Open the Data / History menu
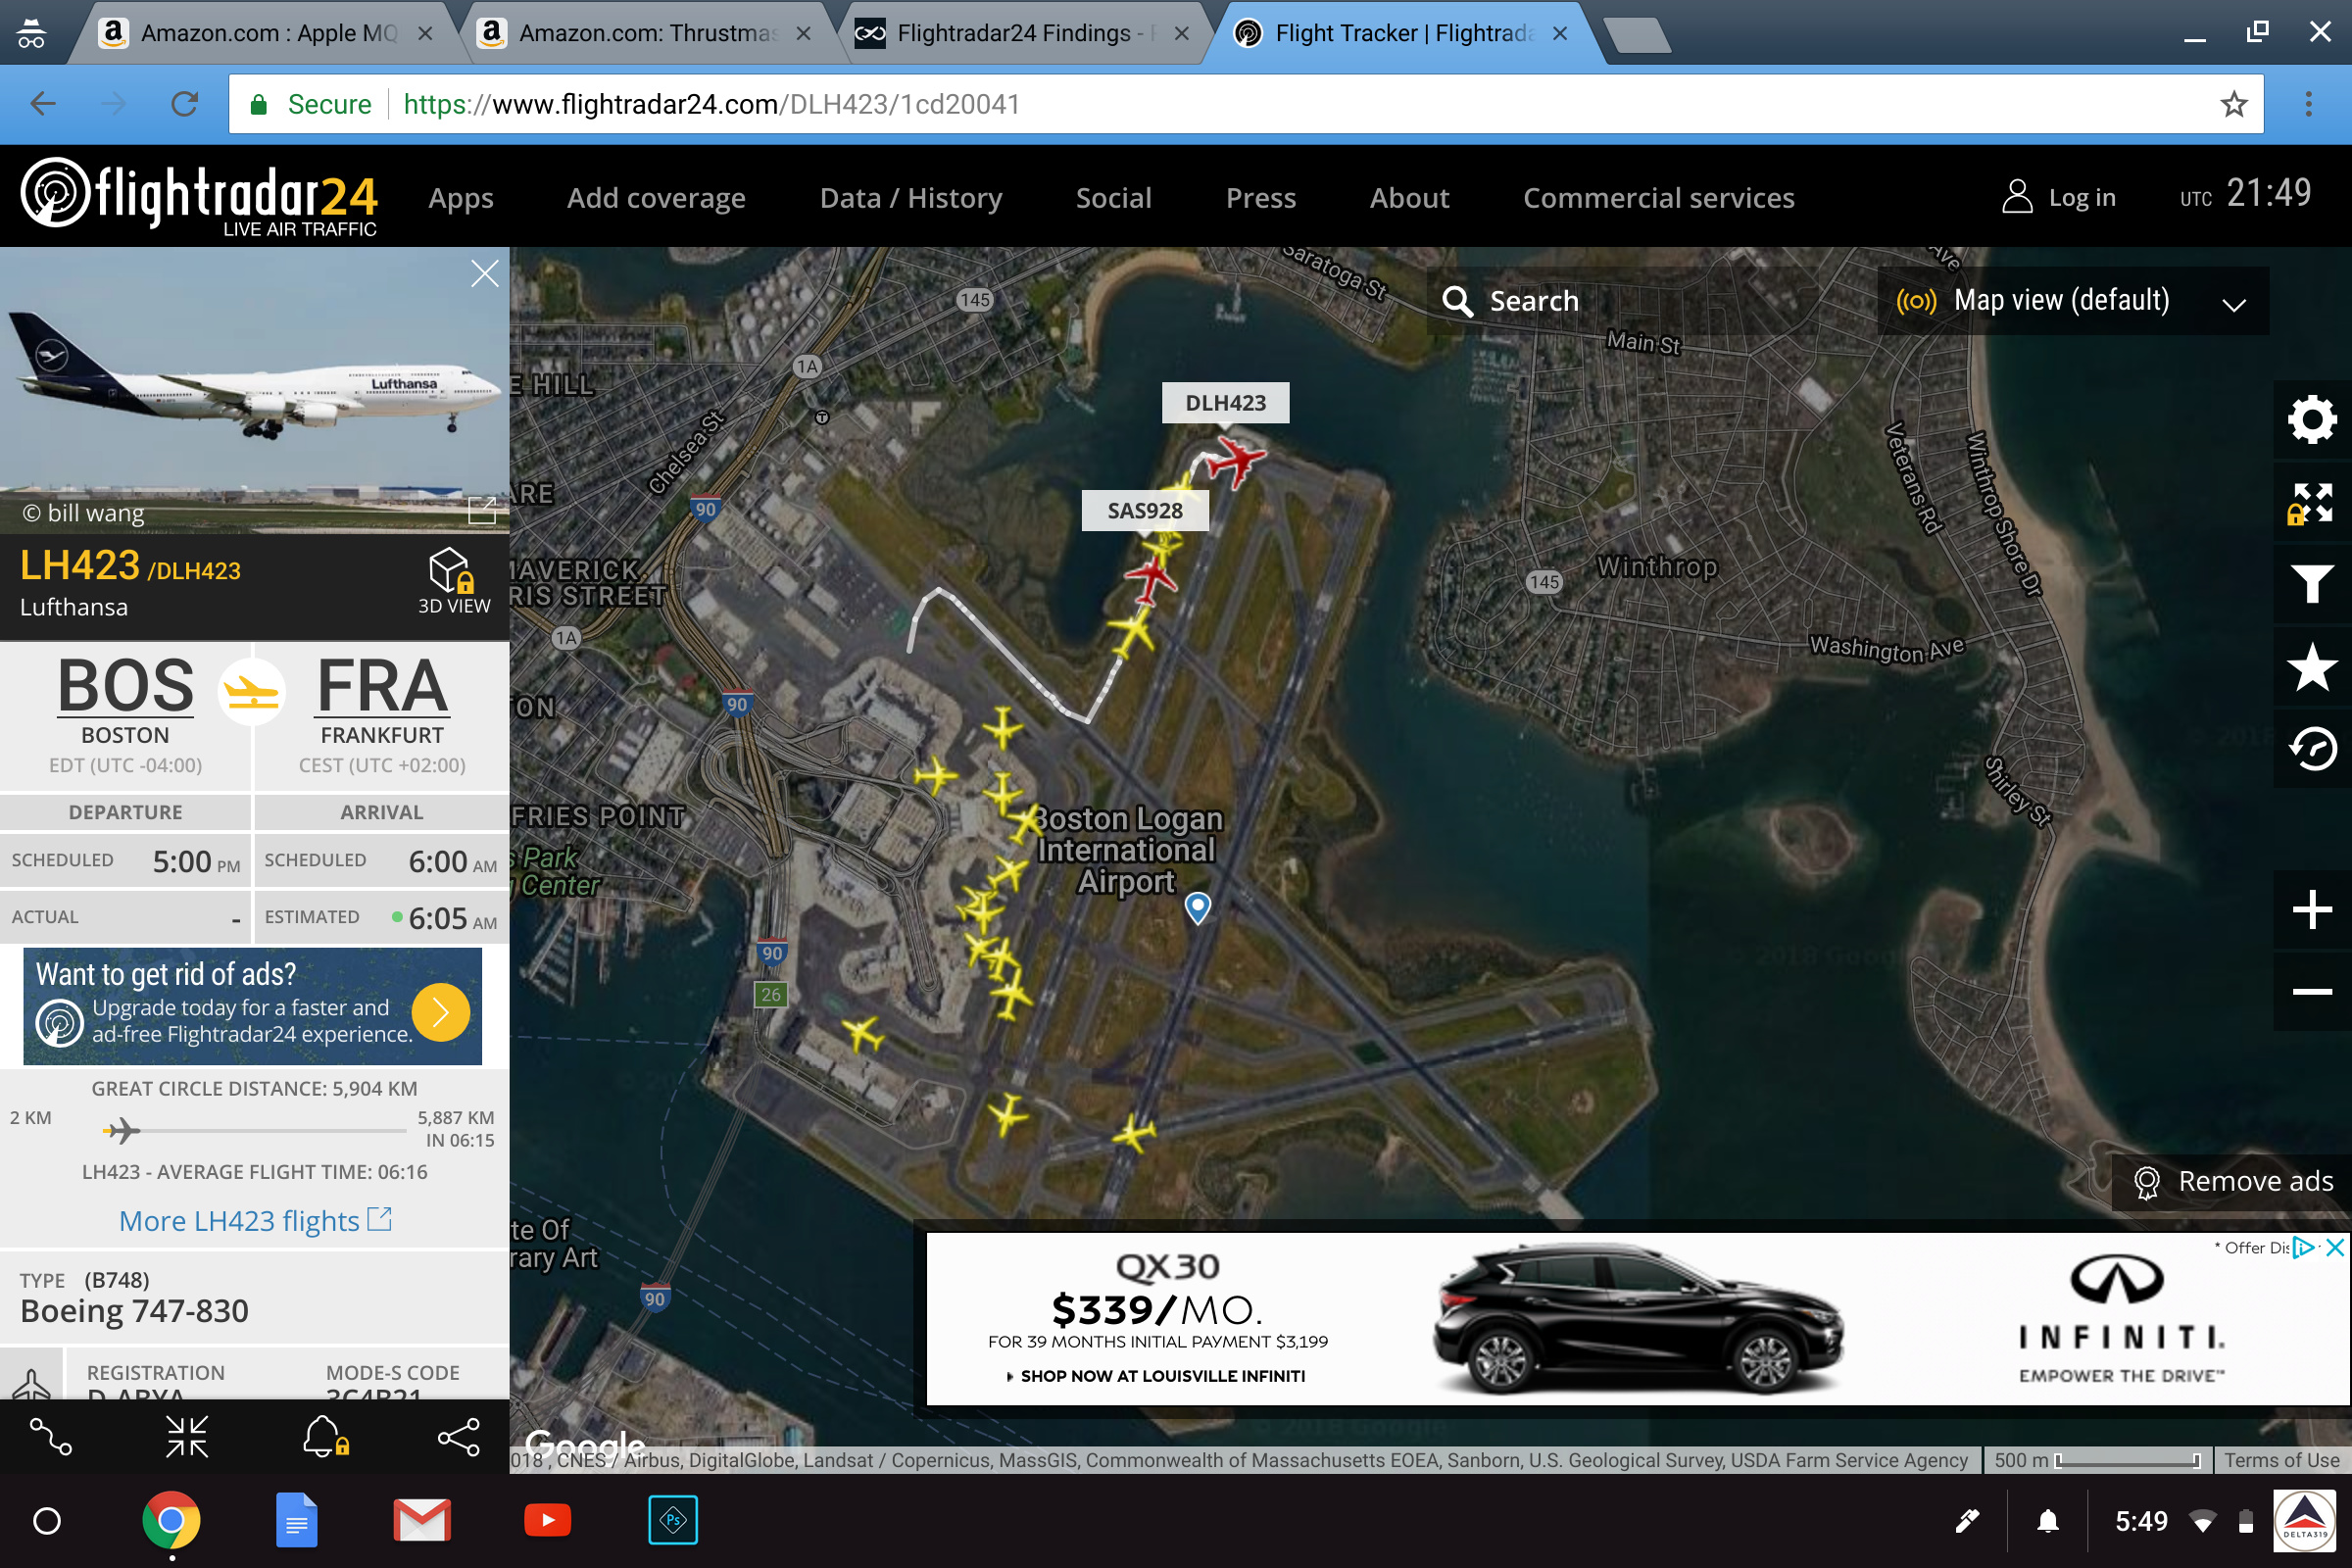This screenshot has height=1568, width=2352. pos(910,198)
